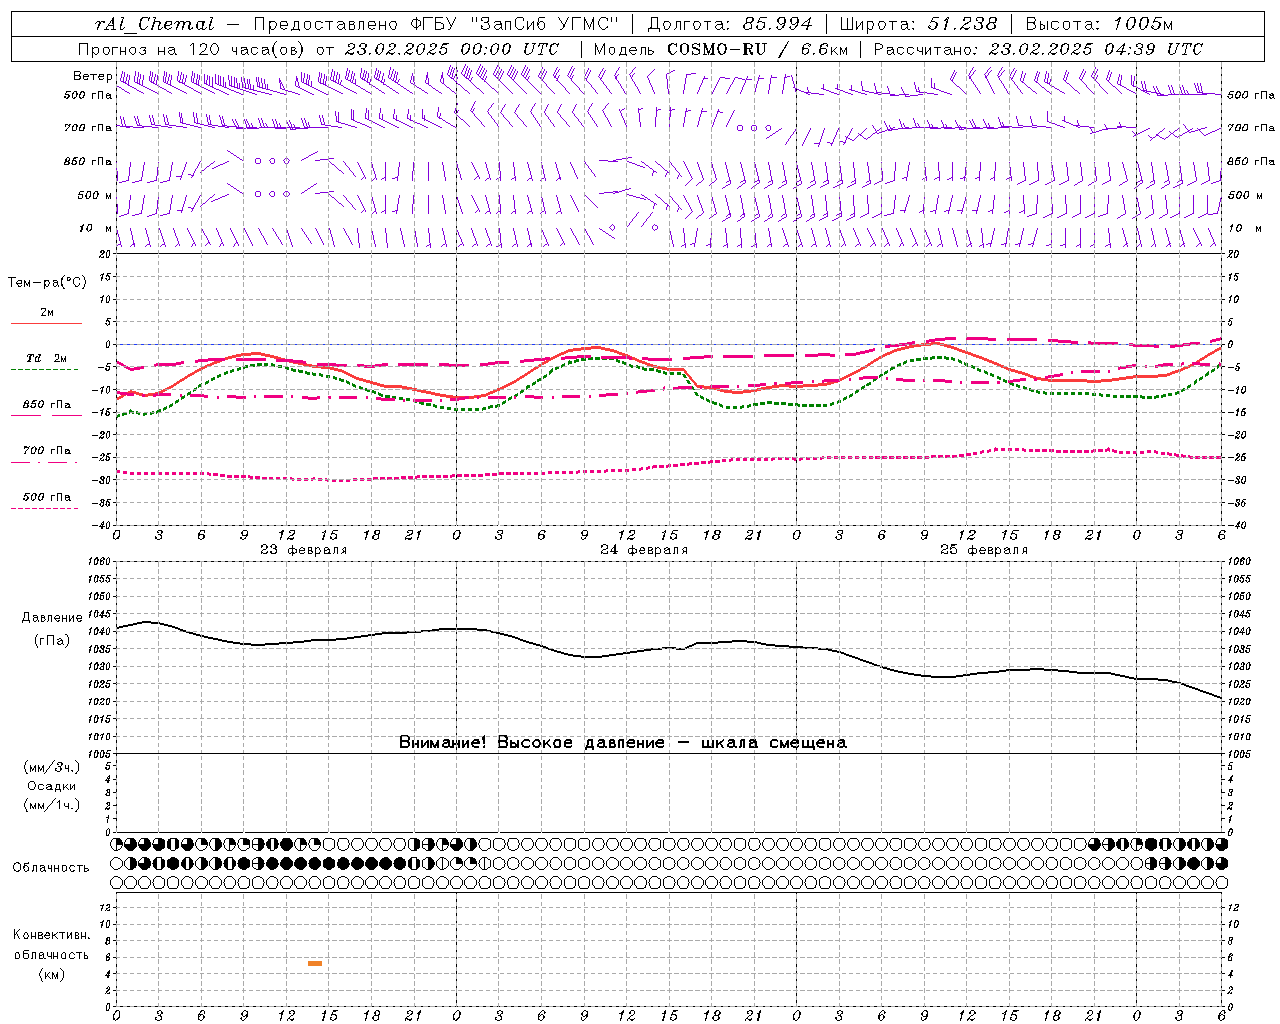Click the Ветер label of the wind panel
The image size is (1280, 1024).
[x=92, y=76]
